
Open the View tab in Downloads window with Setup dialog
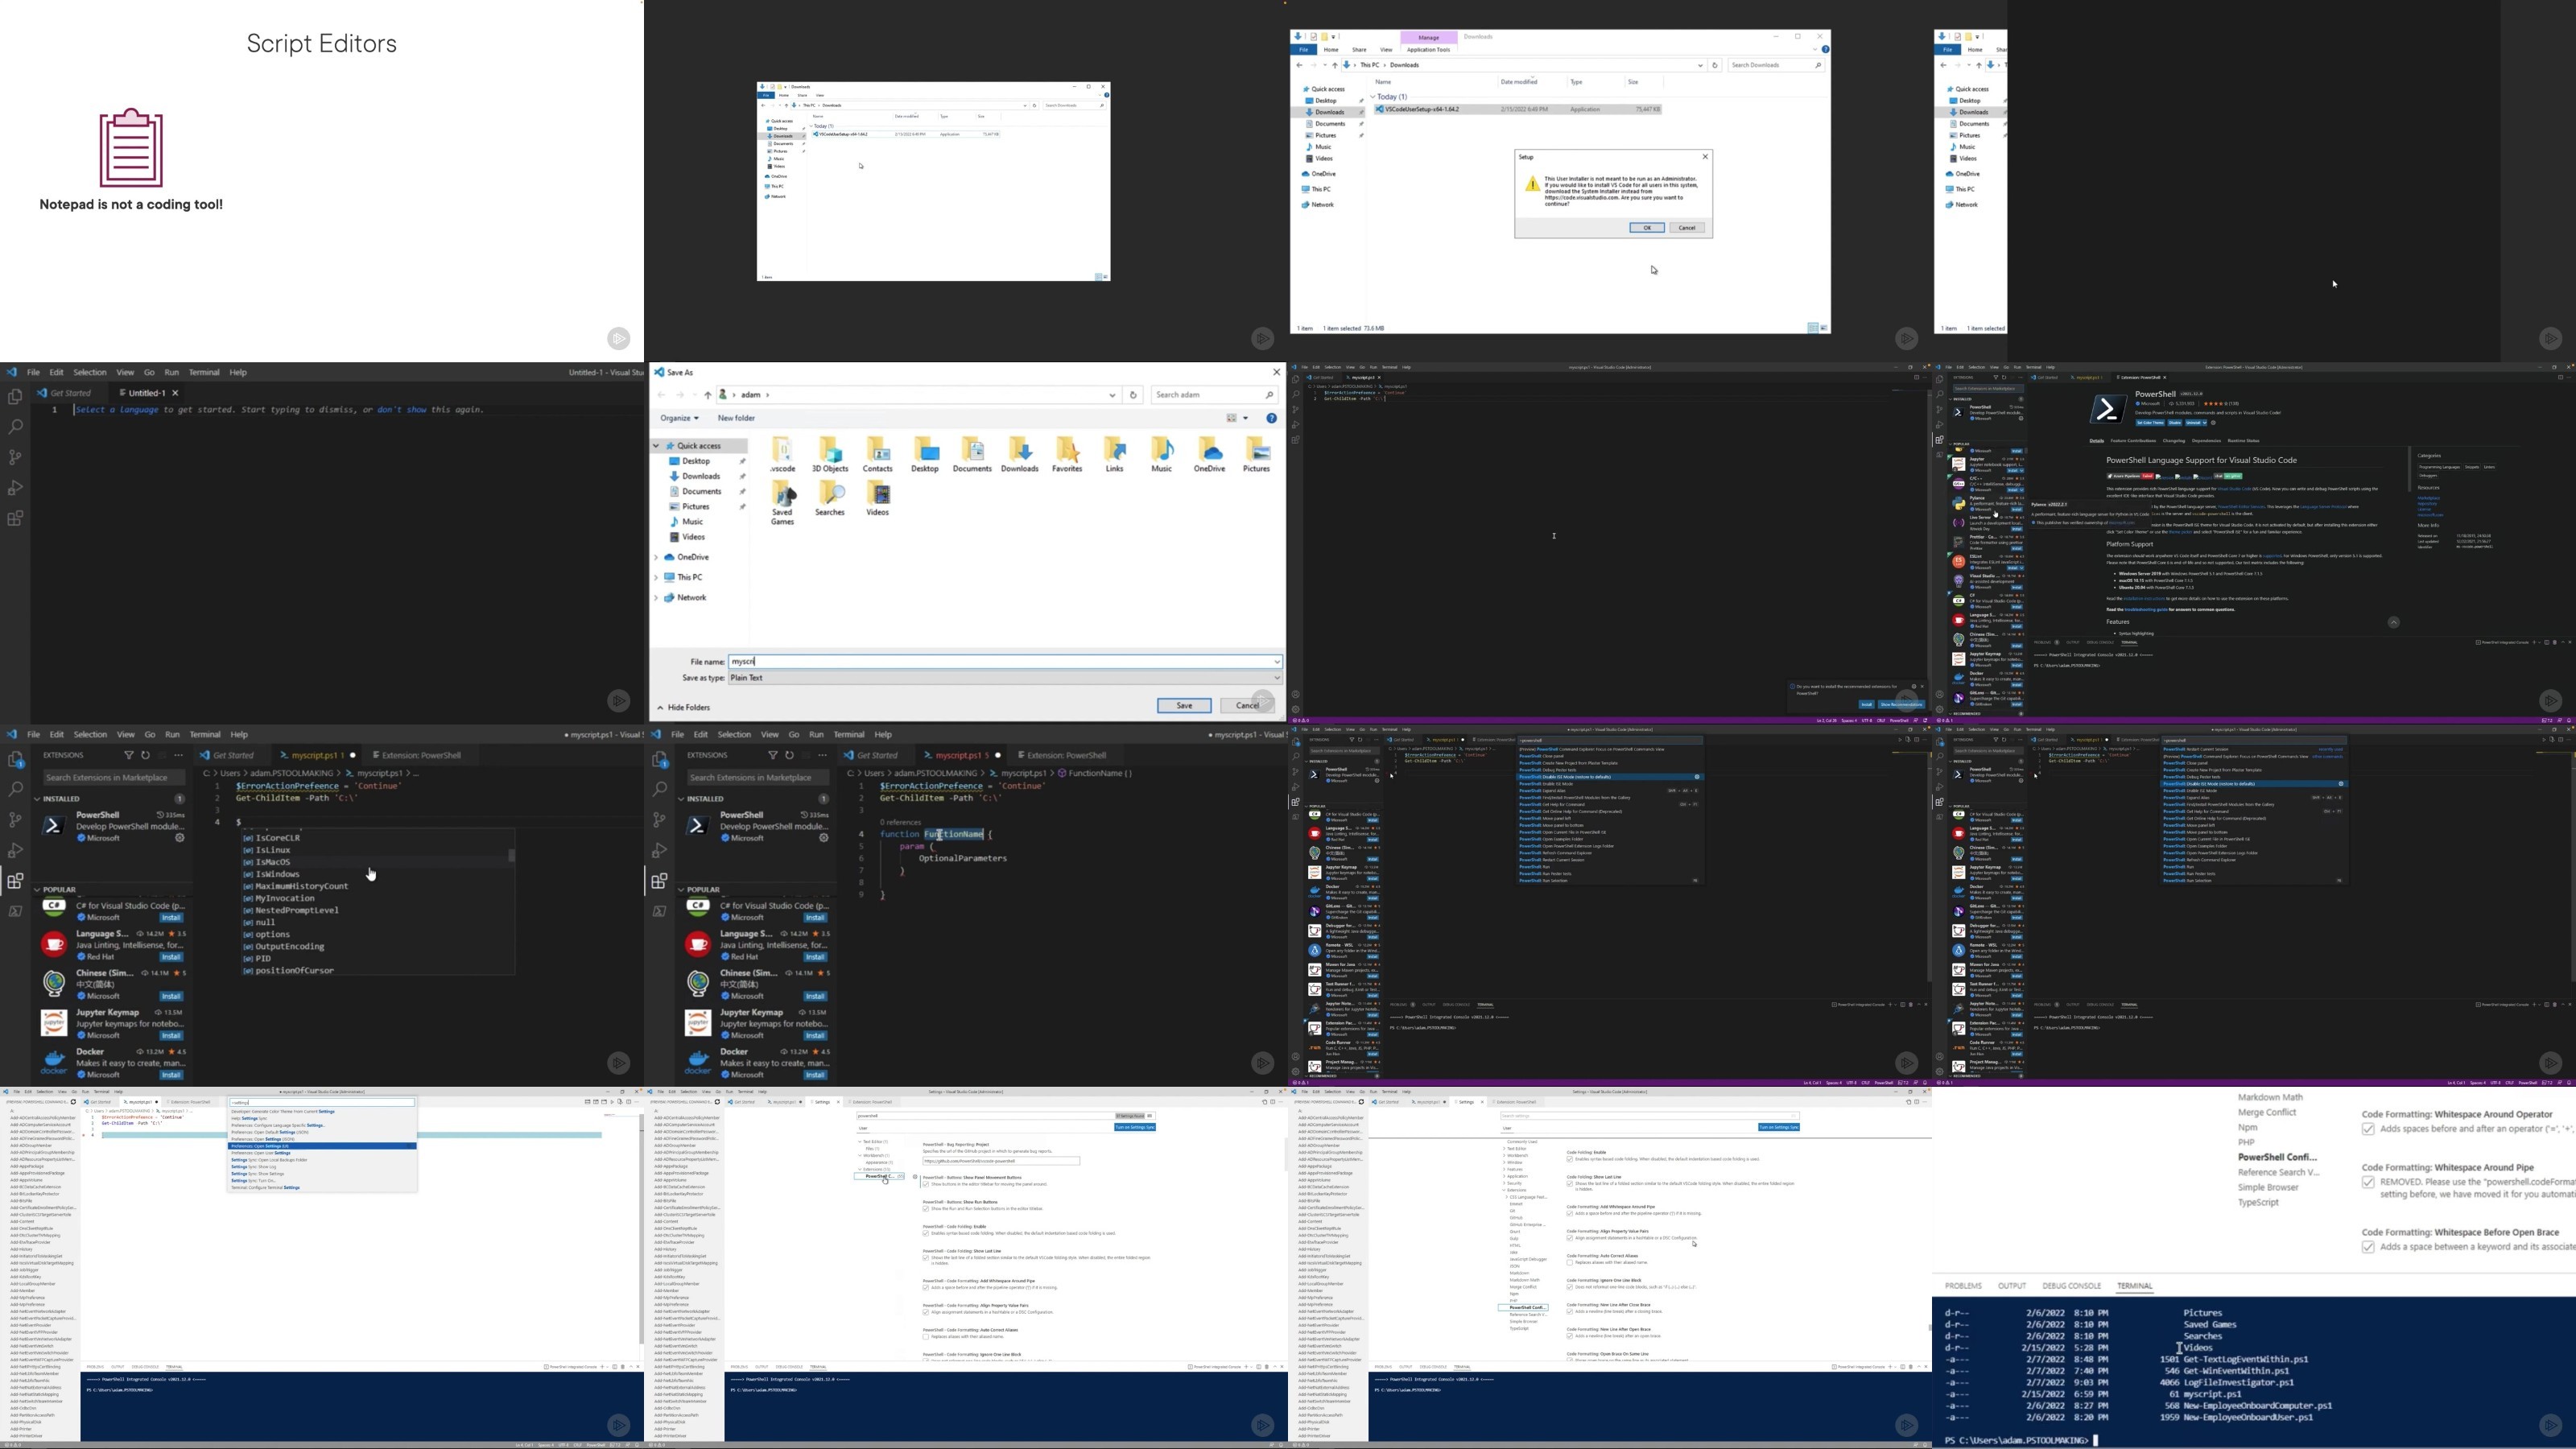coord(1386,49)
